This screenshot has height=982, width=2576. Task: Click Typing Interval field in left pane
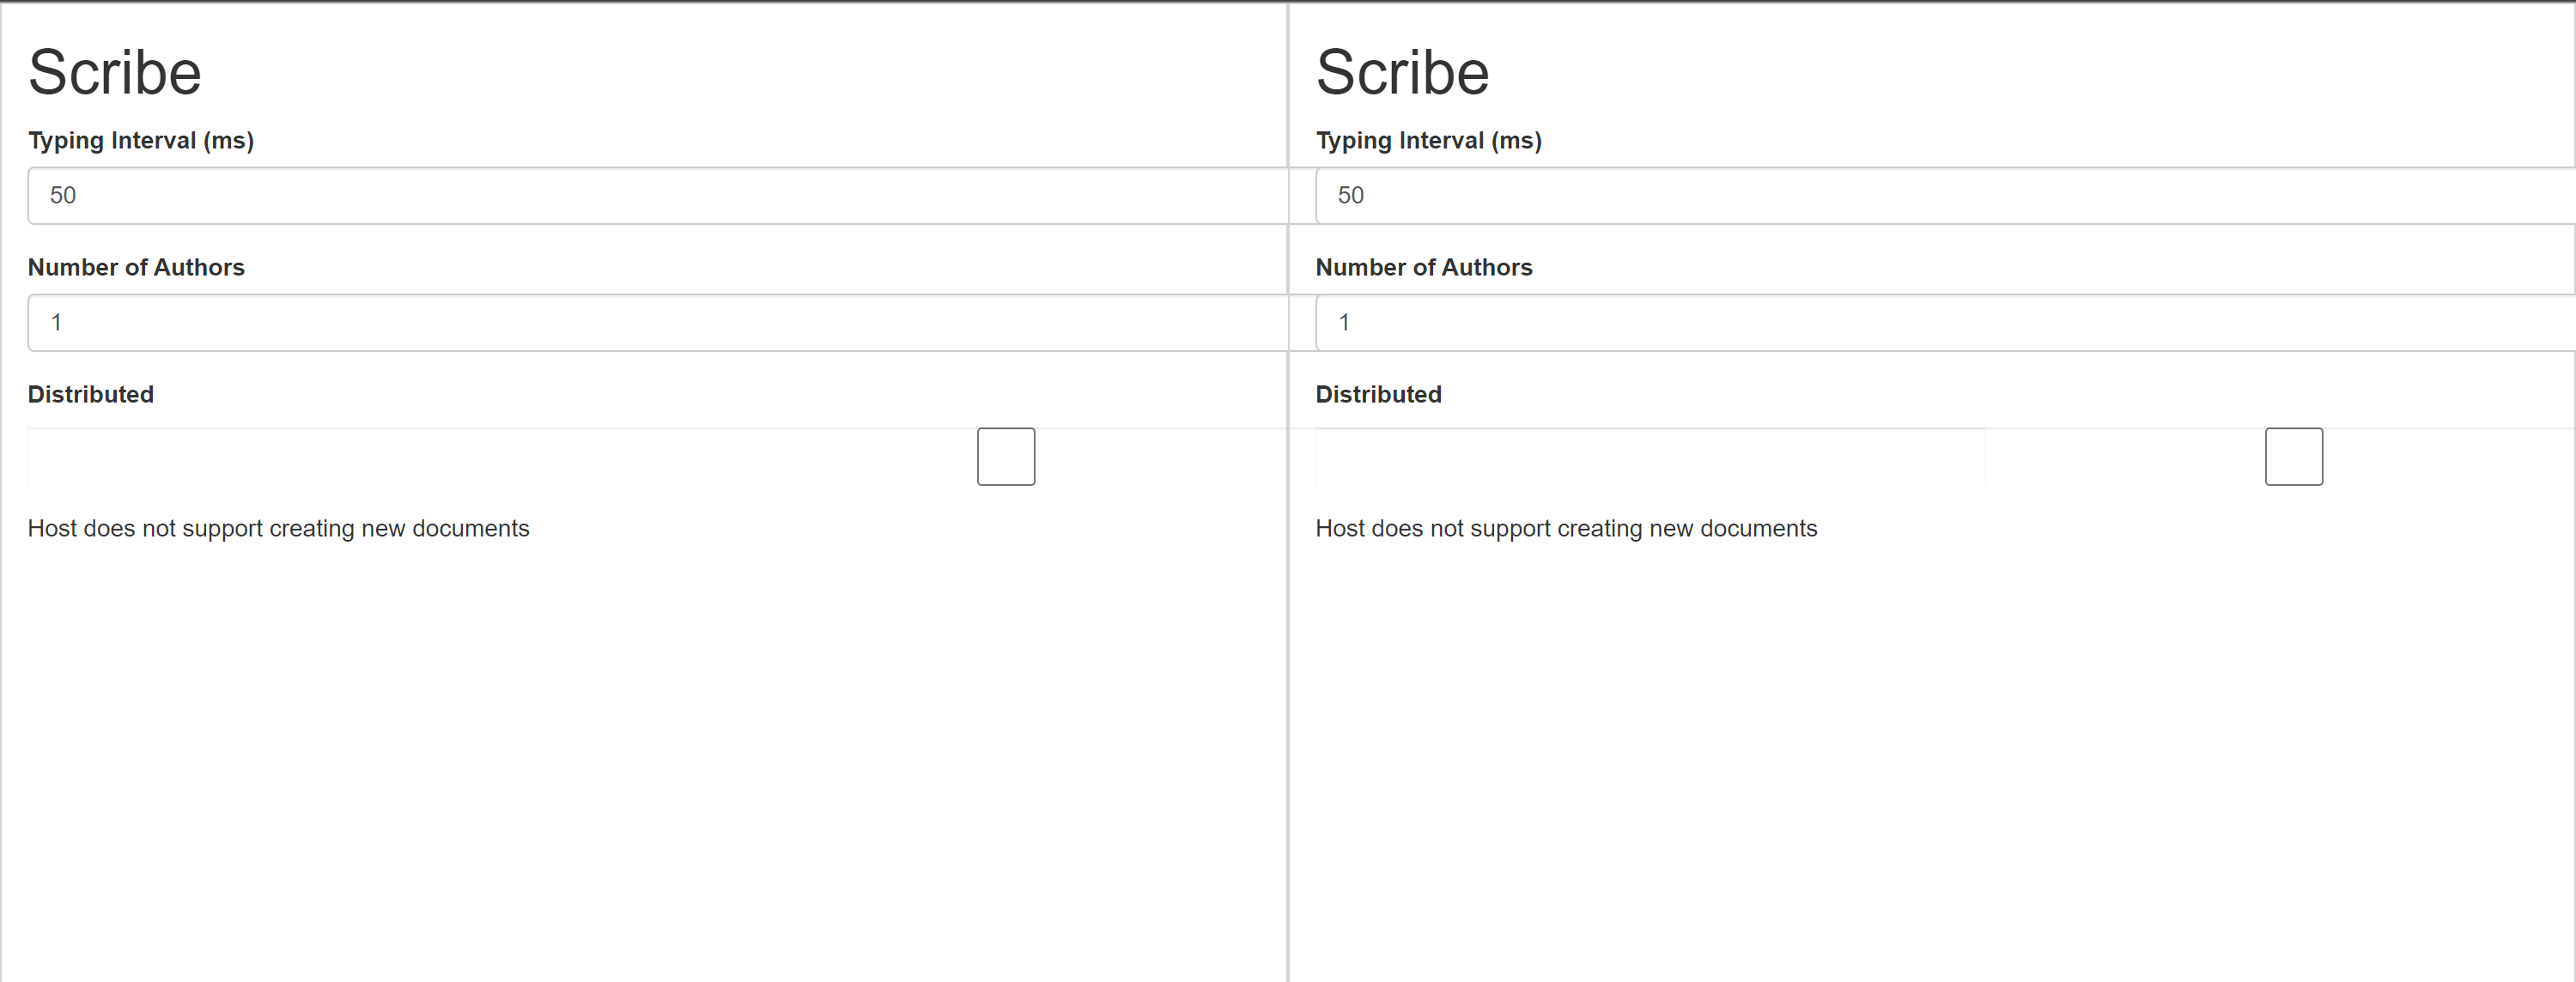(x=657, y=196)
